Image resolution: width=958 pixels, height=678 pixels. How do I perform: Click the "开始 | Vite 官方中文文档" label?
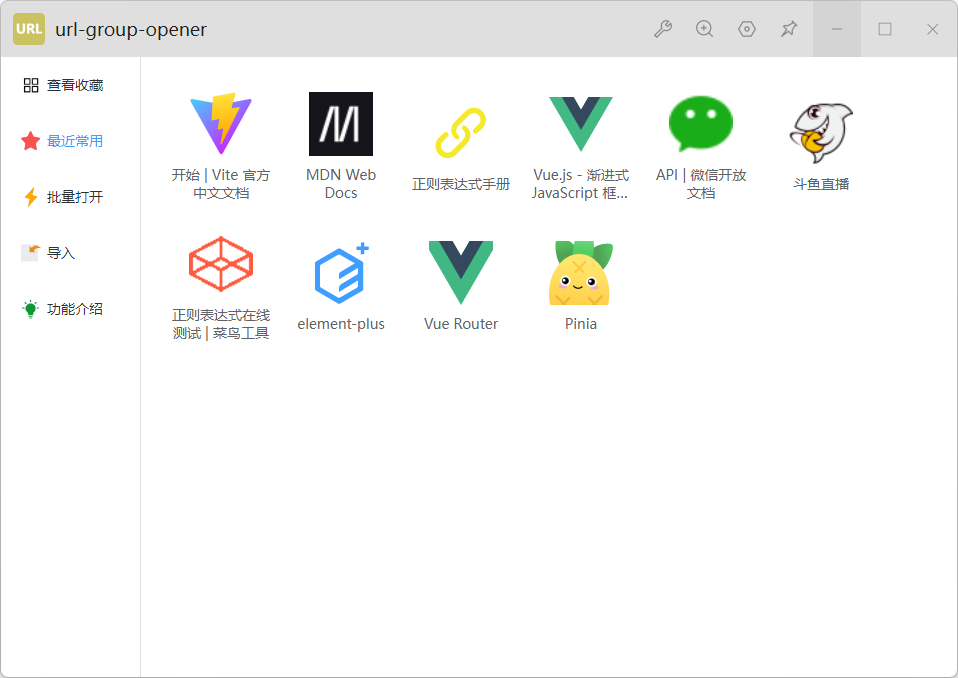[x=221, y=184]
